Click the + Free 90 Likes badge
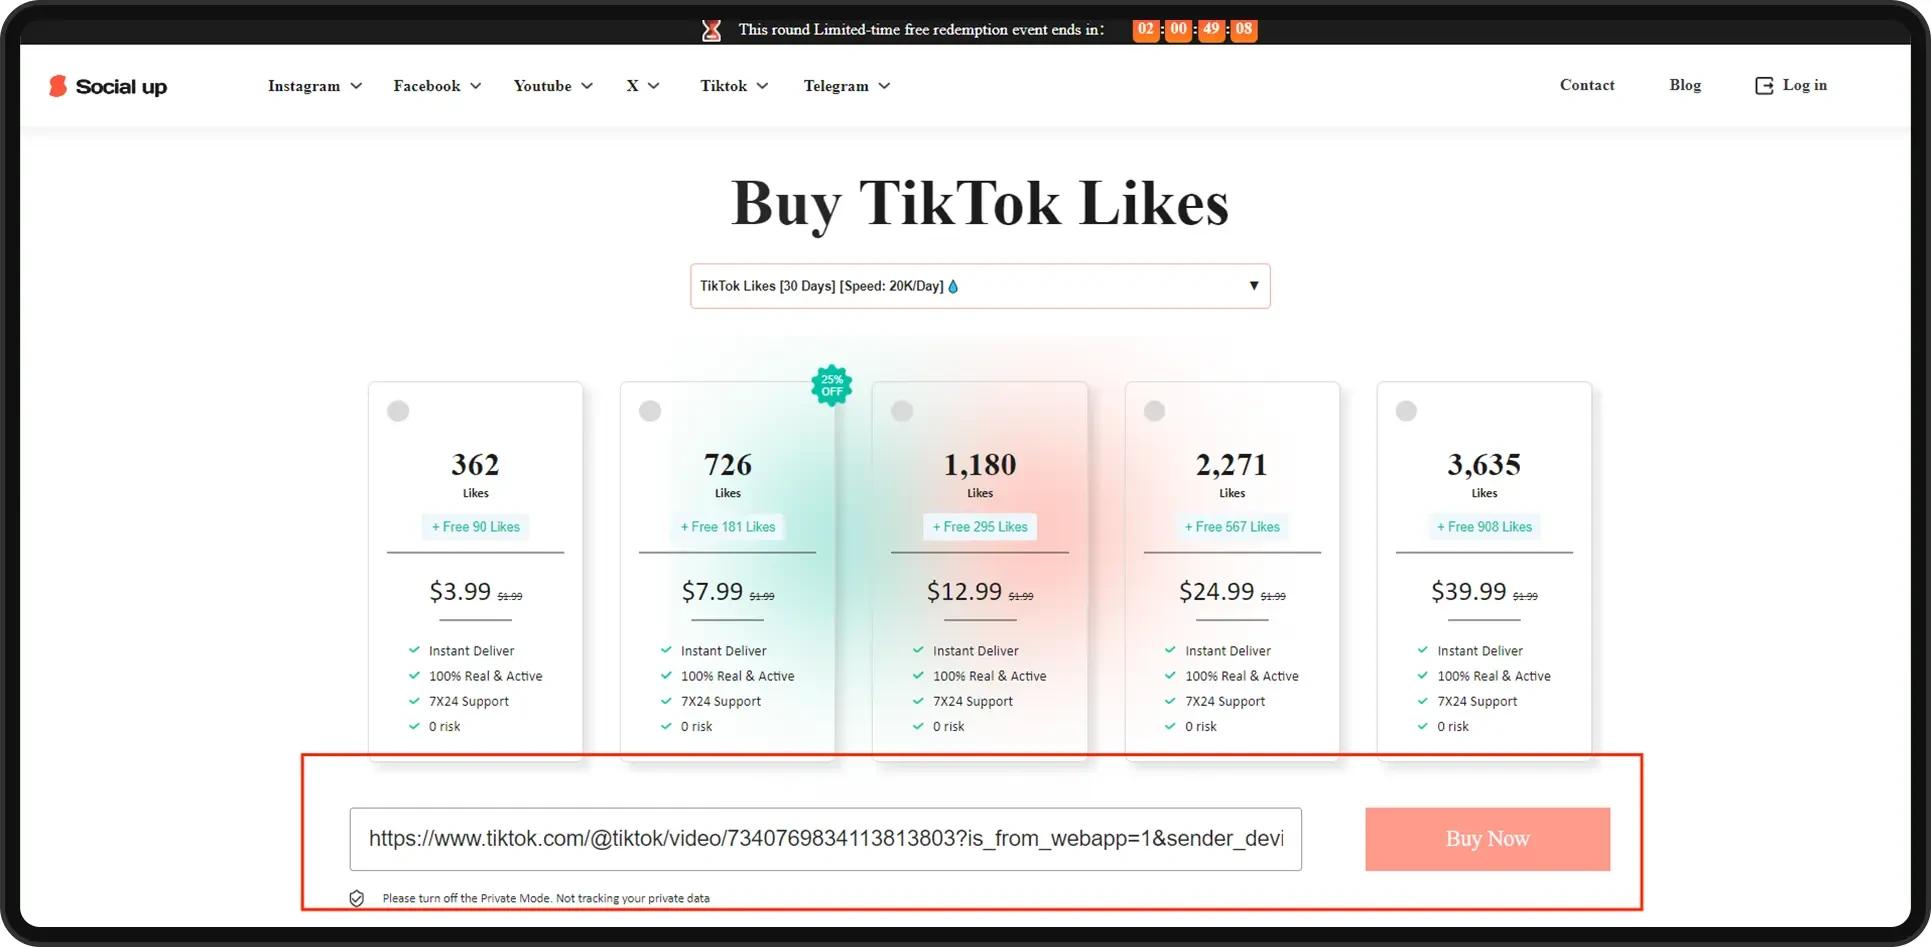This screenshot has height=947, width=1931. pyautogui.click(x=476, y=527)
